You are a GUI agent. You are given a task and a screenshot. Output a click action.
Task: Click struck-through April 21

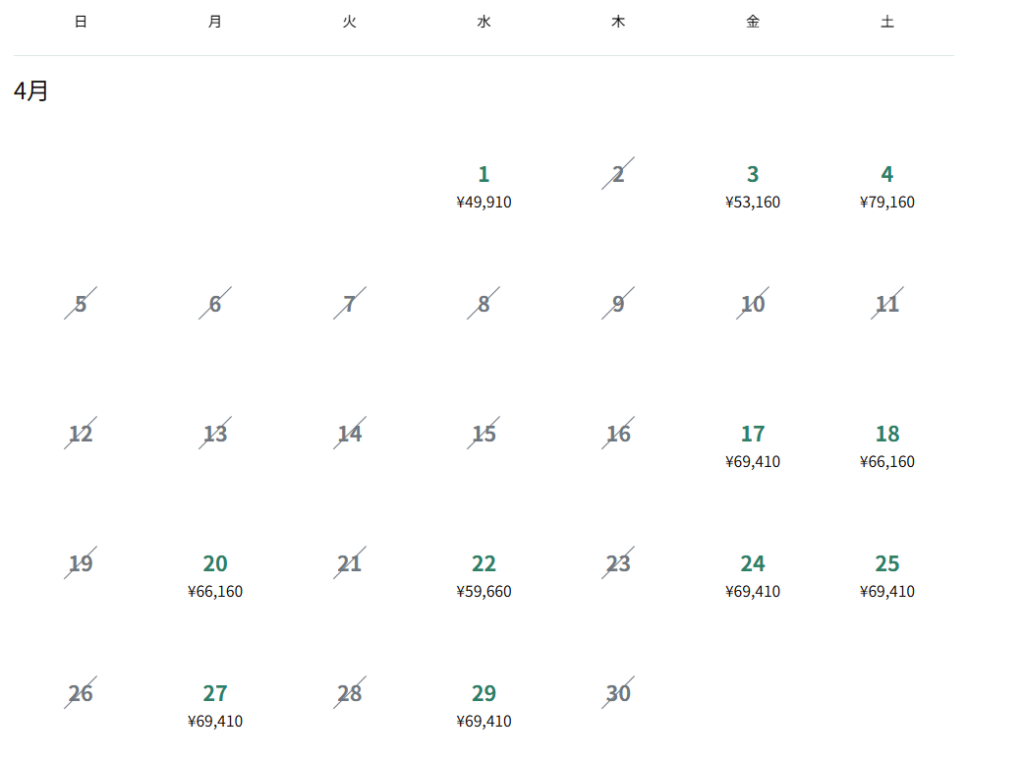[x=349, y=564]
